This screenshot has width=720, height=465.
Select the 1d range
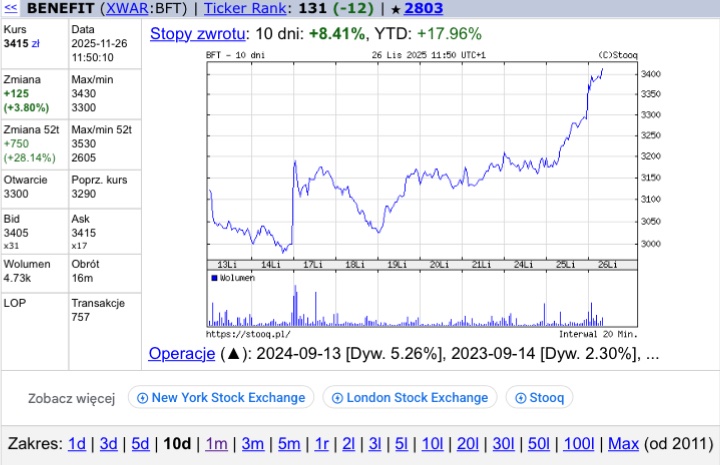coord(77,444)
